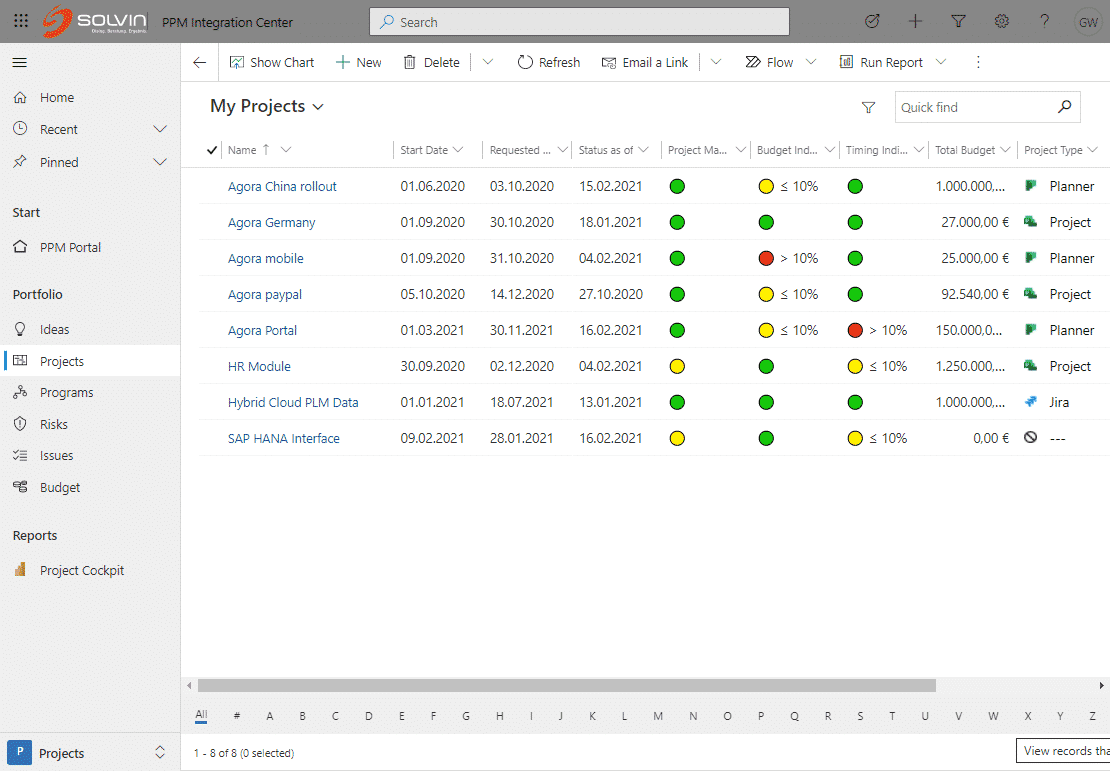Go back using the left arrow
Image resolution: width=1110 pixels, height=771 pixels.
(200, 62)
